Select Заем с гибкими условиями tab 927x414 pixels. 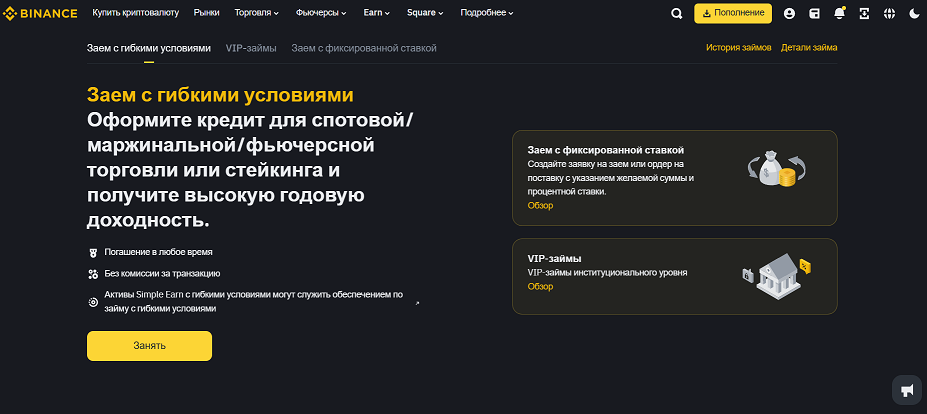(x=148, y=48)
